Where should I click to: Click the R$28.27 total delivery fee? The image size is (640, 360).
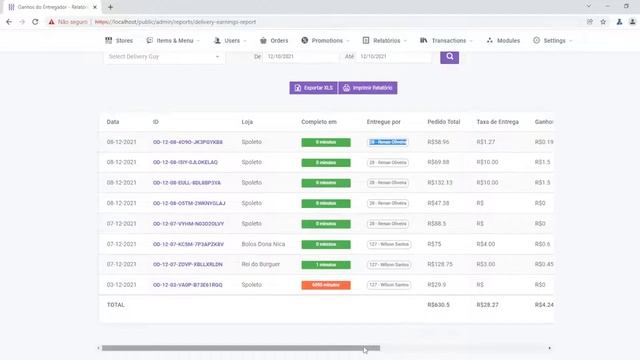(x=487, y=305)
